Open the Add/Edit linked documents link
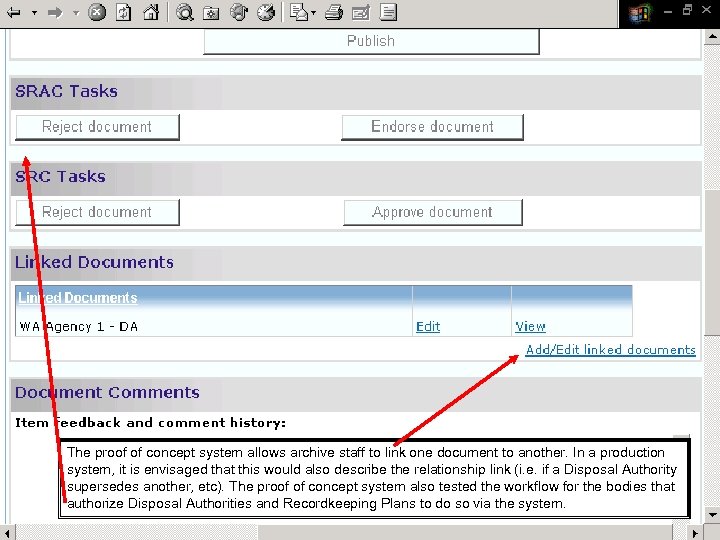The height and width of the screenshot is (540, 720). coord(610,350)
